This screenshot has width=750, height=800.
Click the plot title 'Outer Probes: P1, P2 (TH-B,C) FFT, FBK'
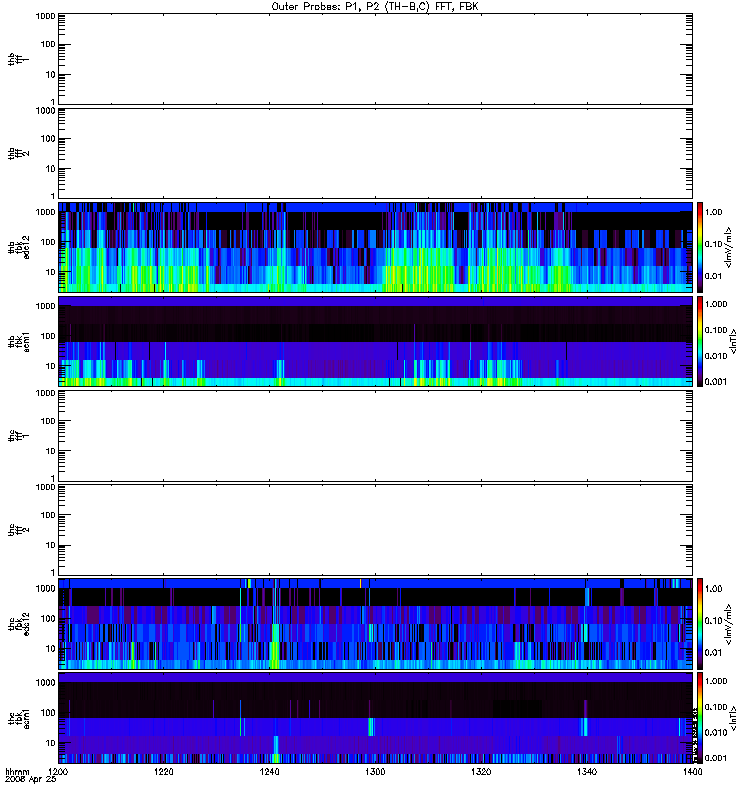[375, 7]
